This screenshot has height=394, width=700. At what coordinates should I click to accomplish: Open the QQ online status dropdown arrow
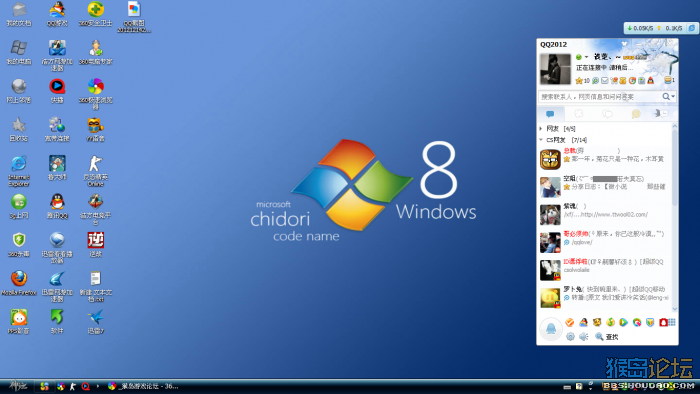586,57
